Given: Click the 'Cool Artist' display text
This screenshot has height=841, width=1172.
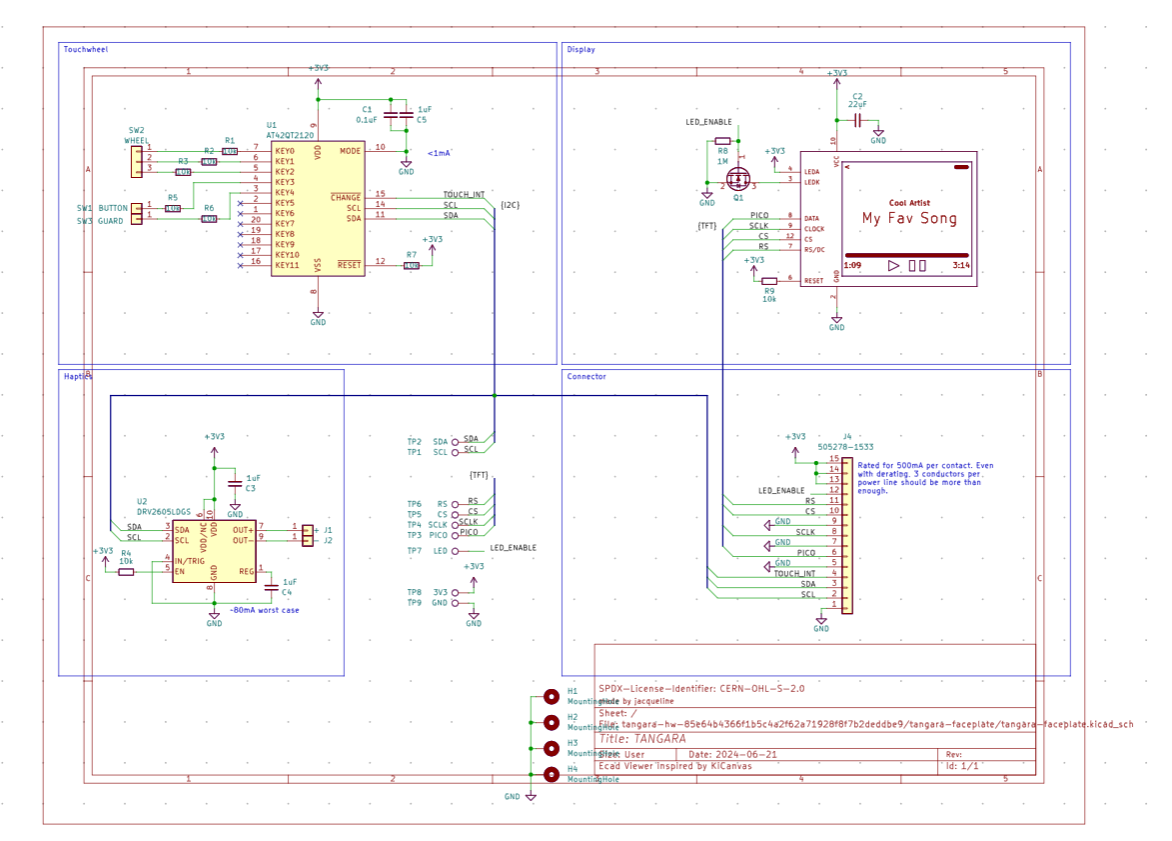Looking at the screenshot, I should [x=909, y=203].
